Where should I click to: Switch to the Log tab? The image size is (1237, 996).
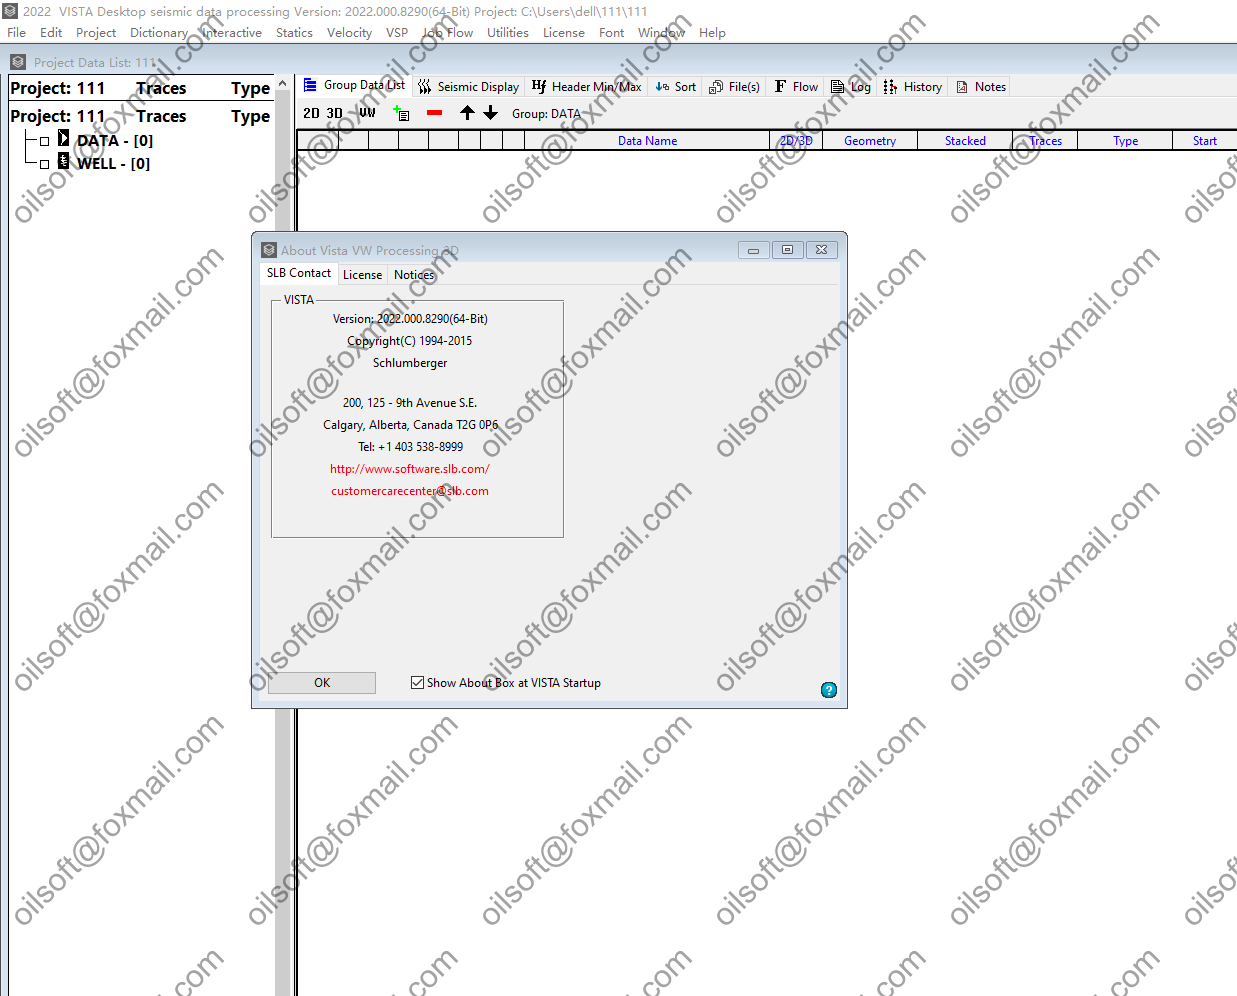coord(850,87)
